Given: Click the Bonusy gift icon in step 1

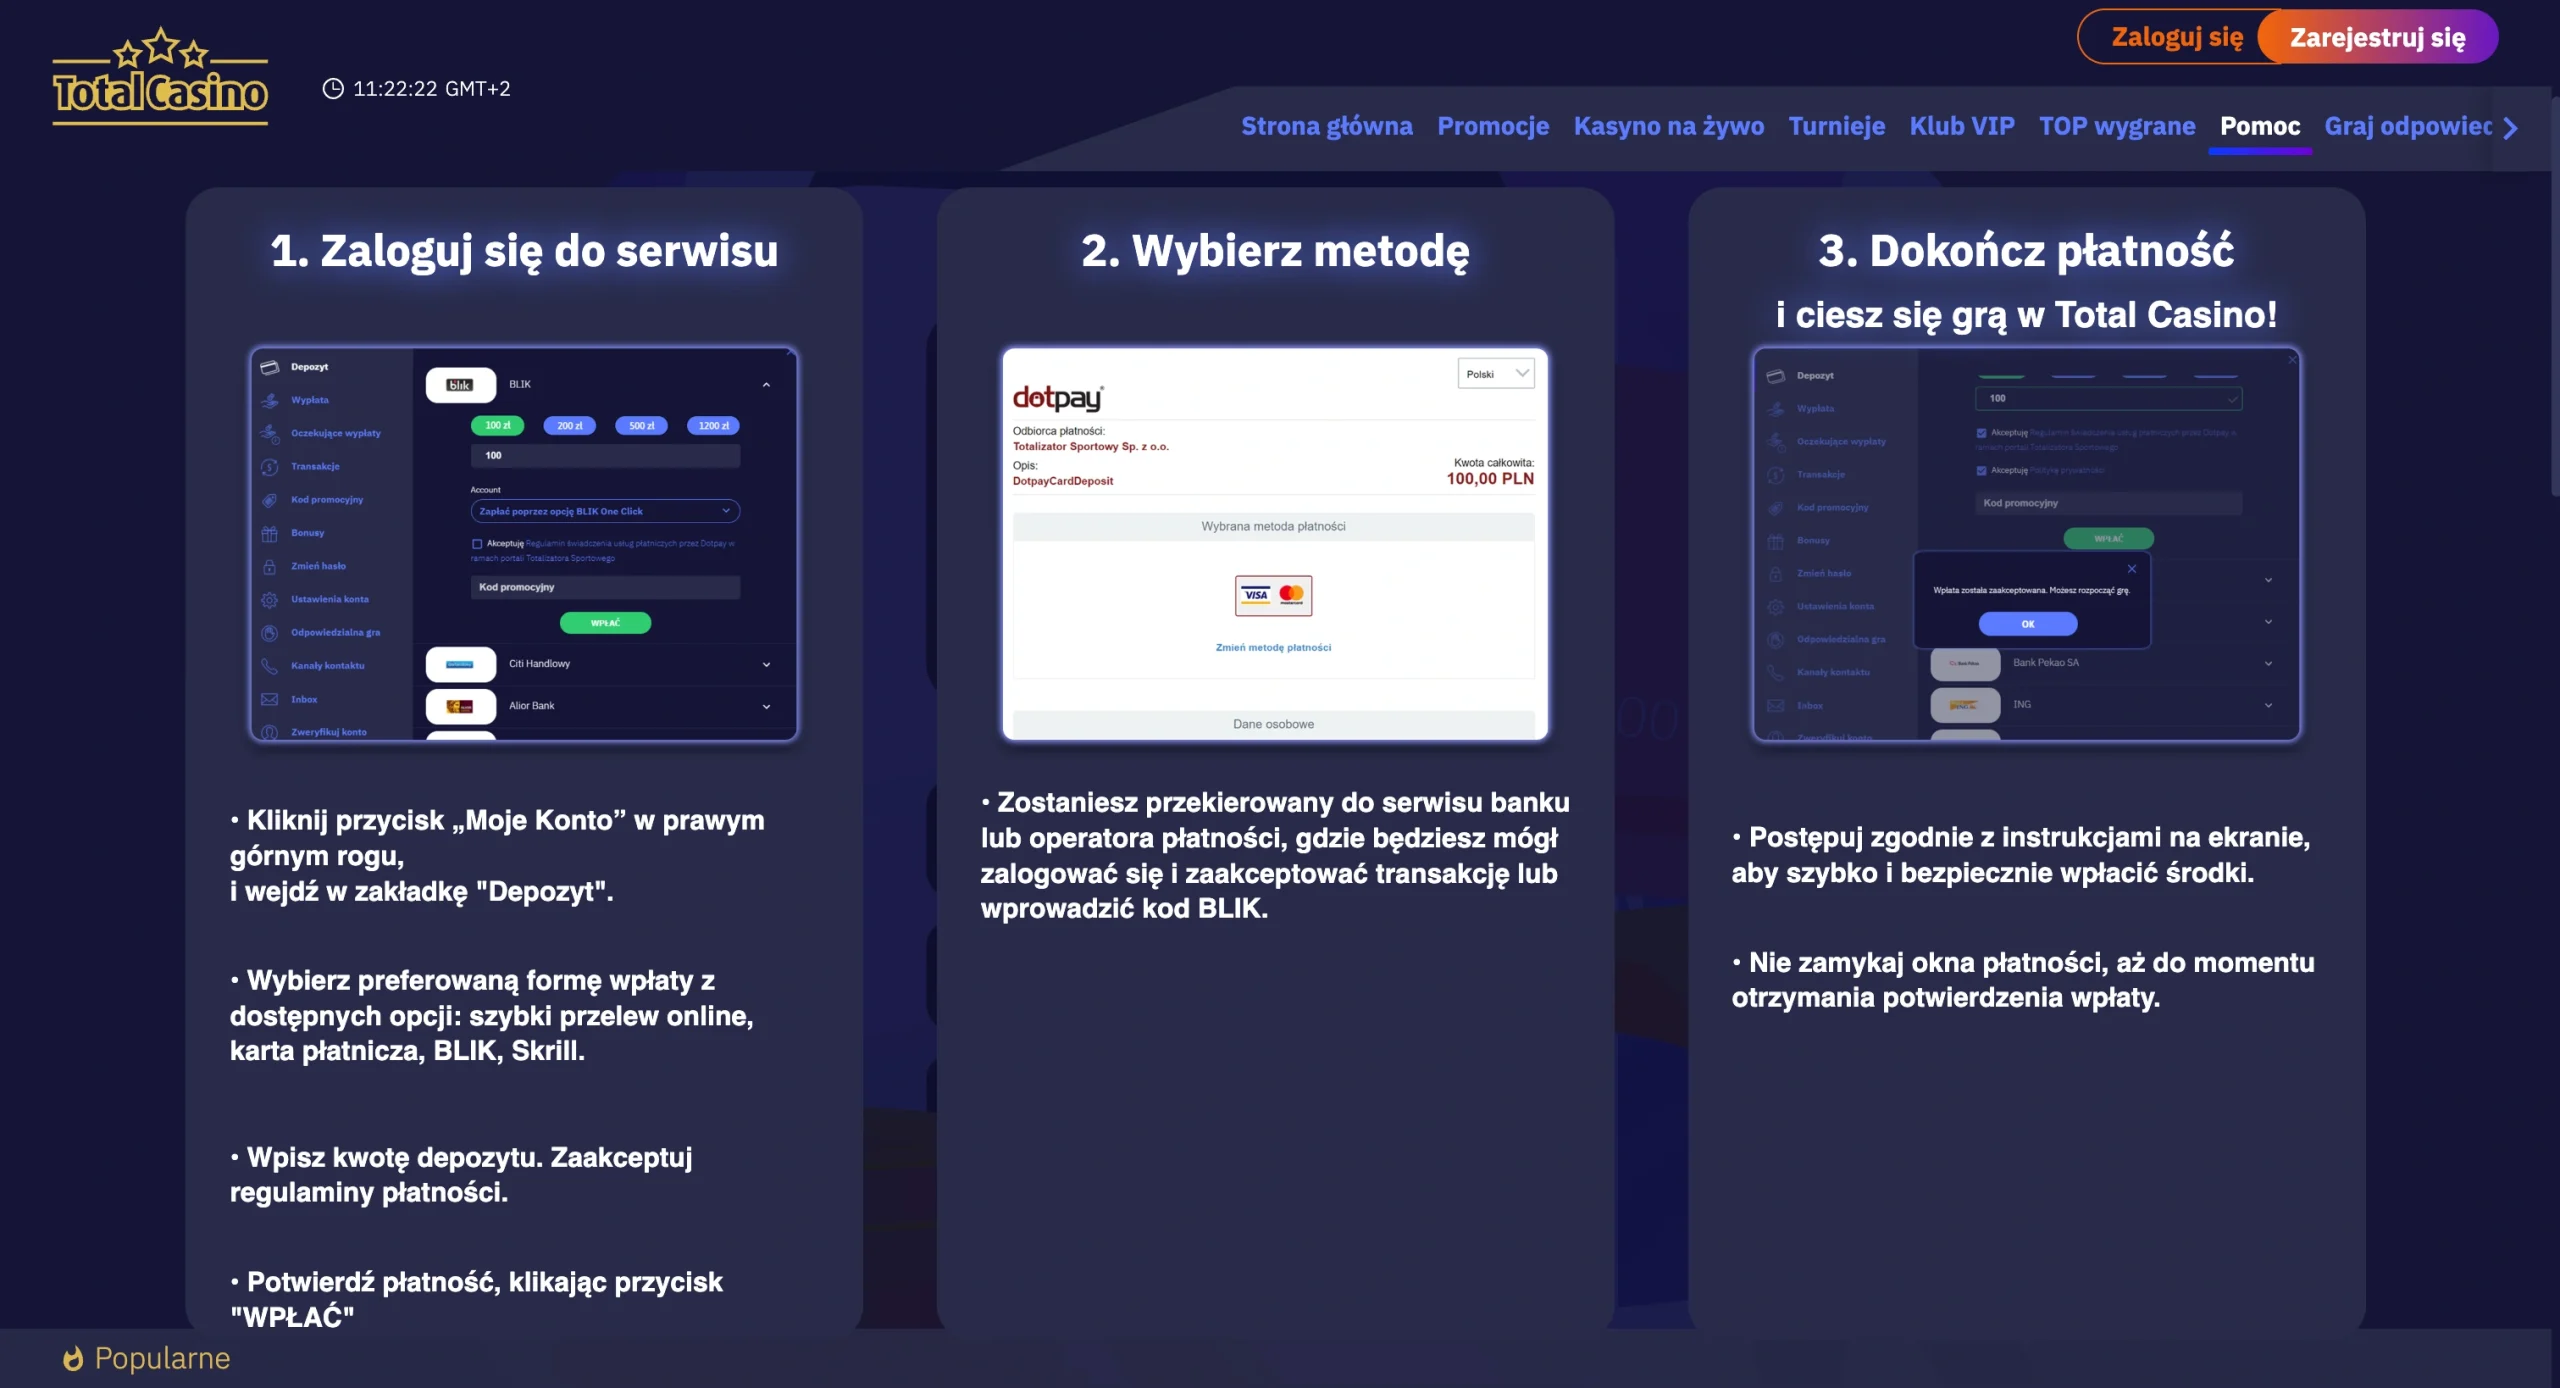Looking at the screenshot, I should coord(269,533).
